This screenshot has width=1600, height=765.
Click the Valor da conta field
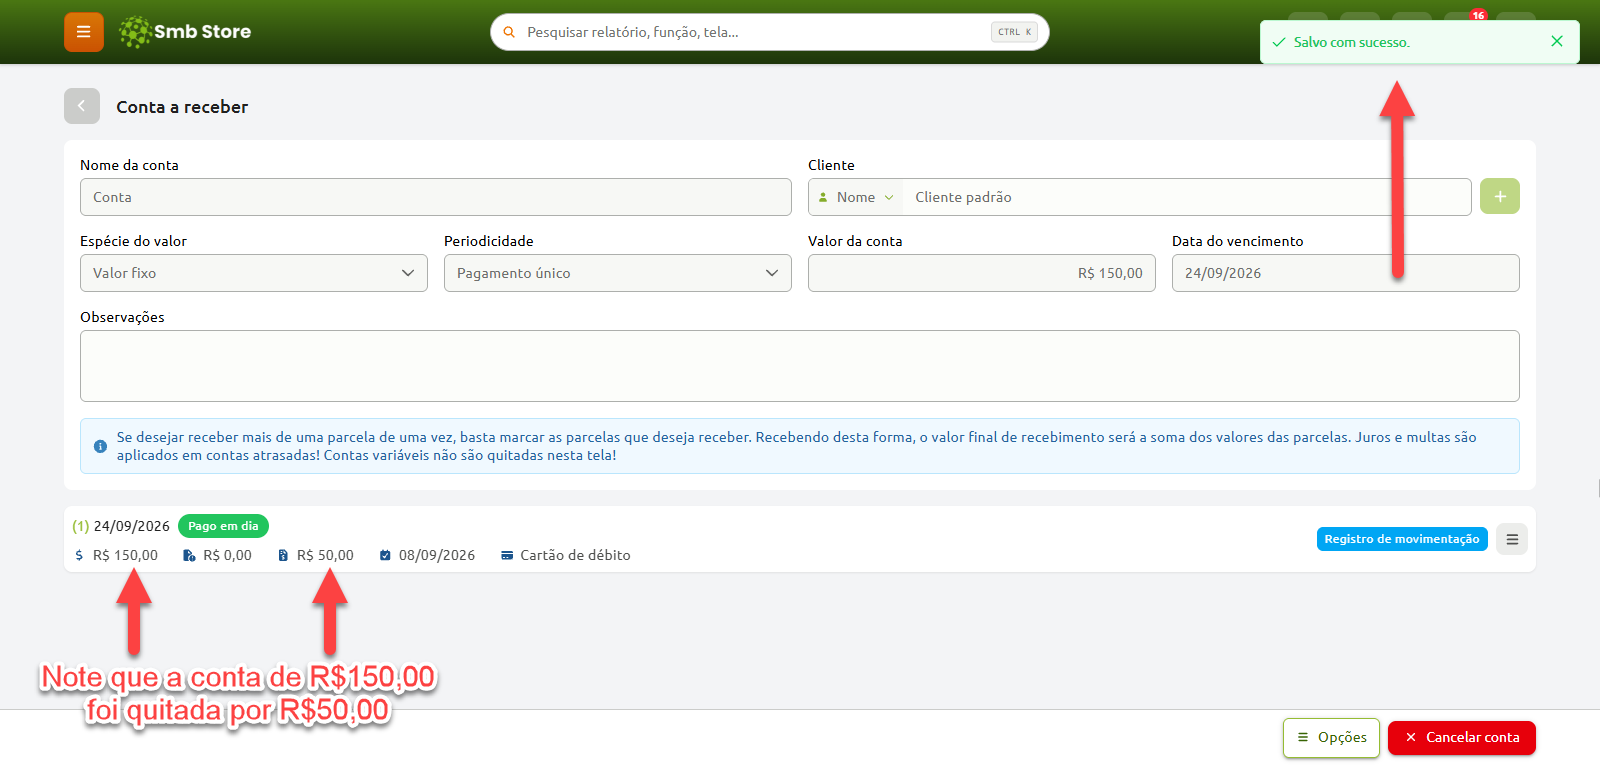982,273
